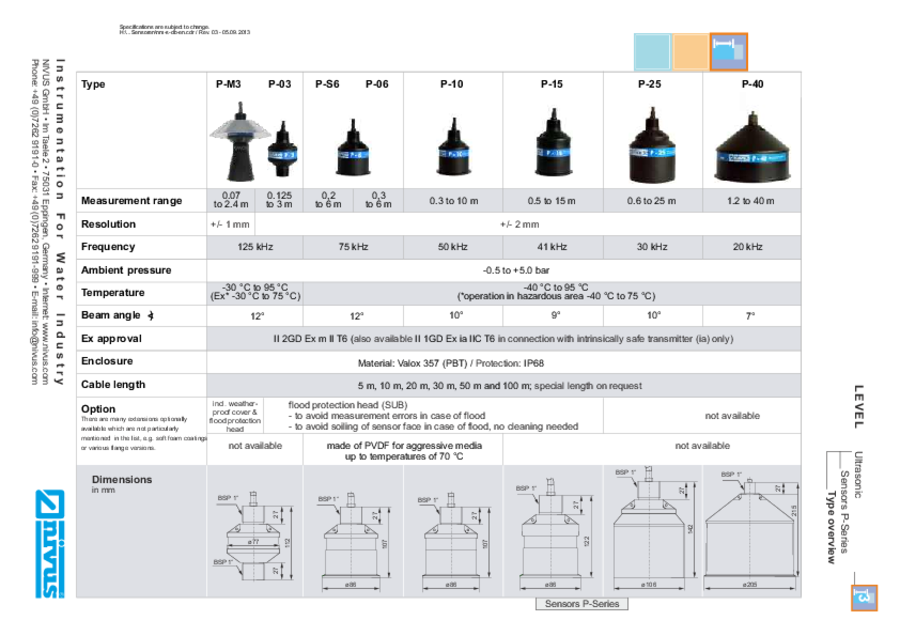Viewport: 900px width, 636px height.
Task: Click the peach orange square at the top
Action: (690, 52)
